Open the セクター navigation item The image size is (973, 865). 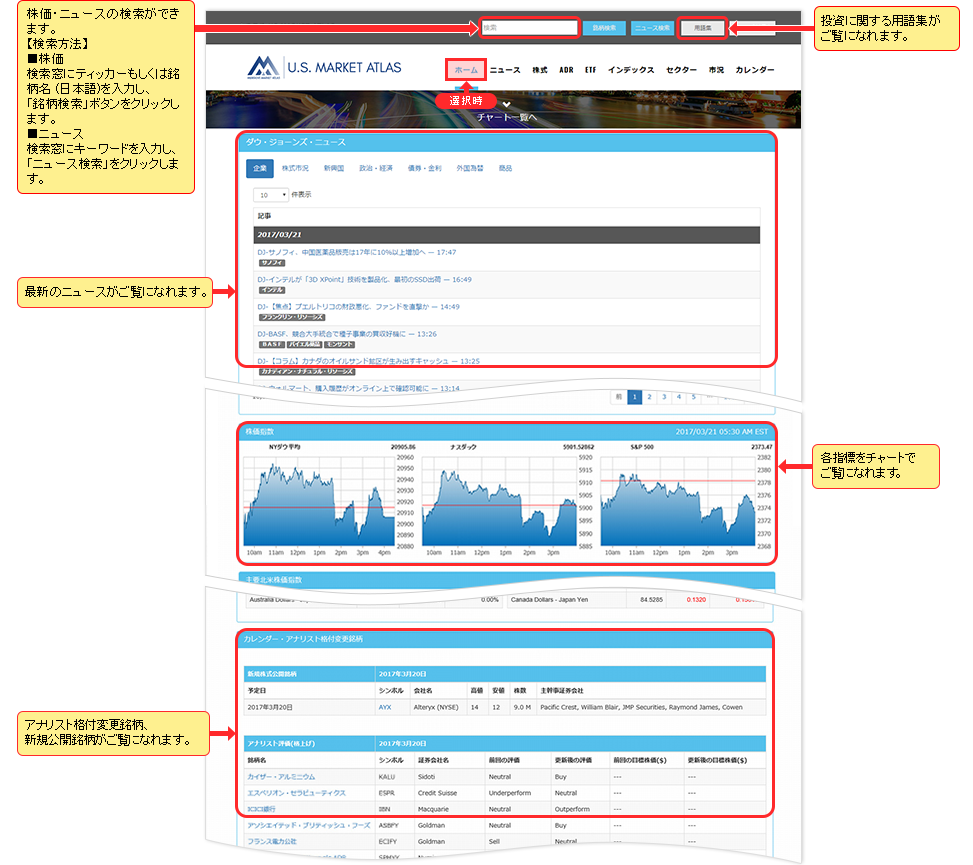click(x=681, y=70)
